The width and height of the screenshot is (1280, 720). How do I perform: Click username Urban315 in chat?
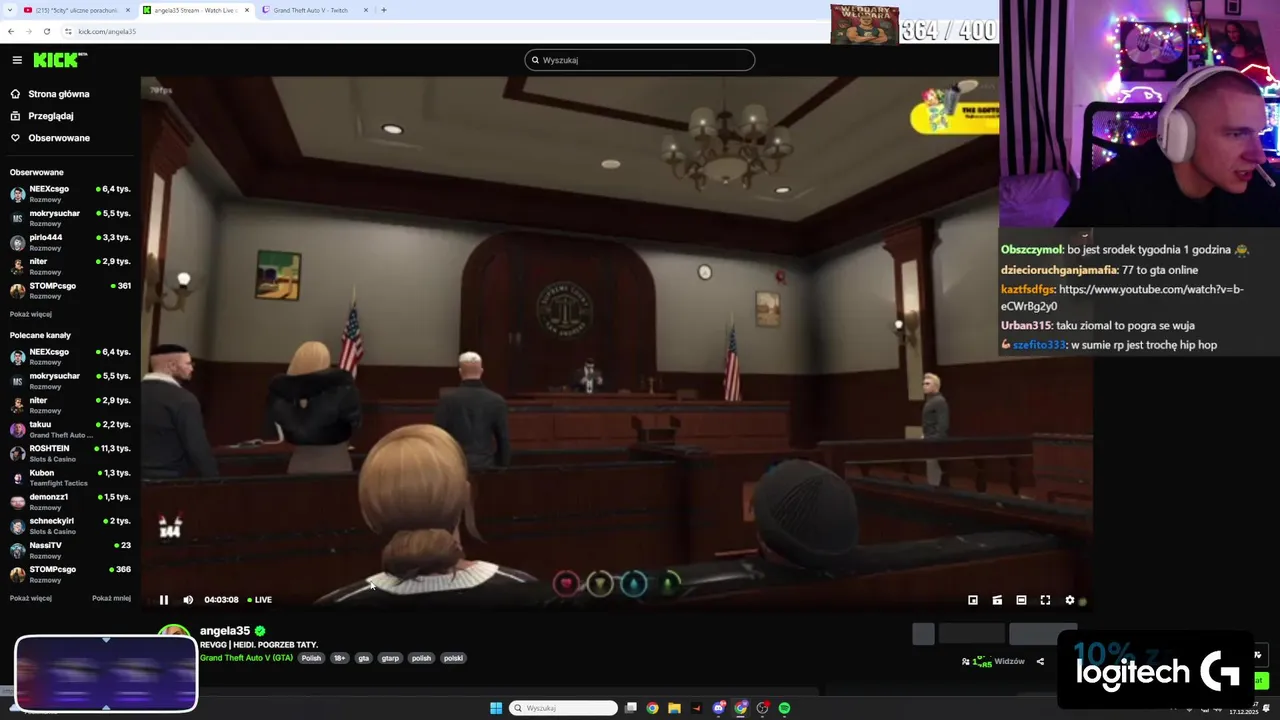tap(1026, 326)
